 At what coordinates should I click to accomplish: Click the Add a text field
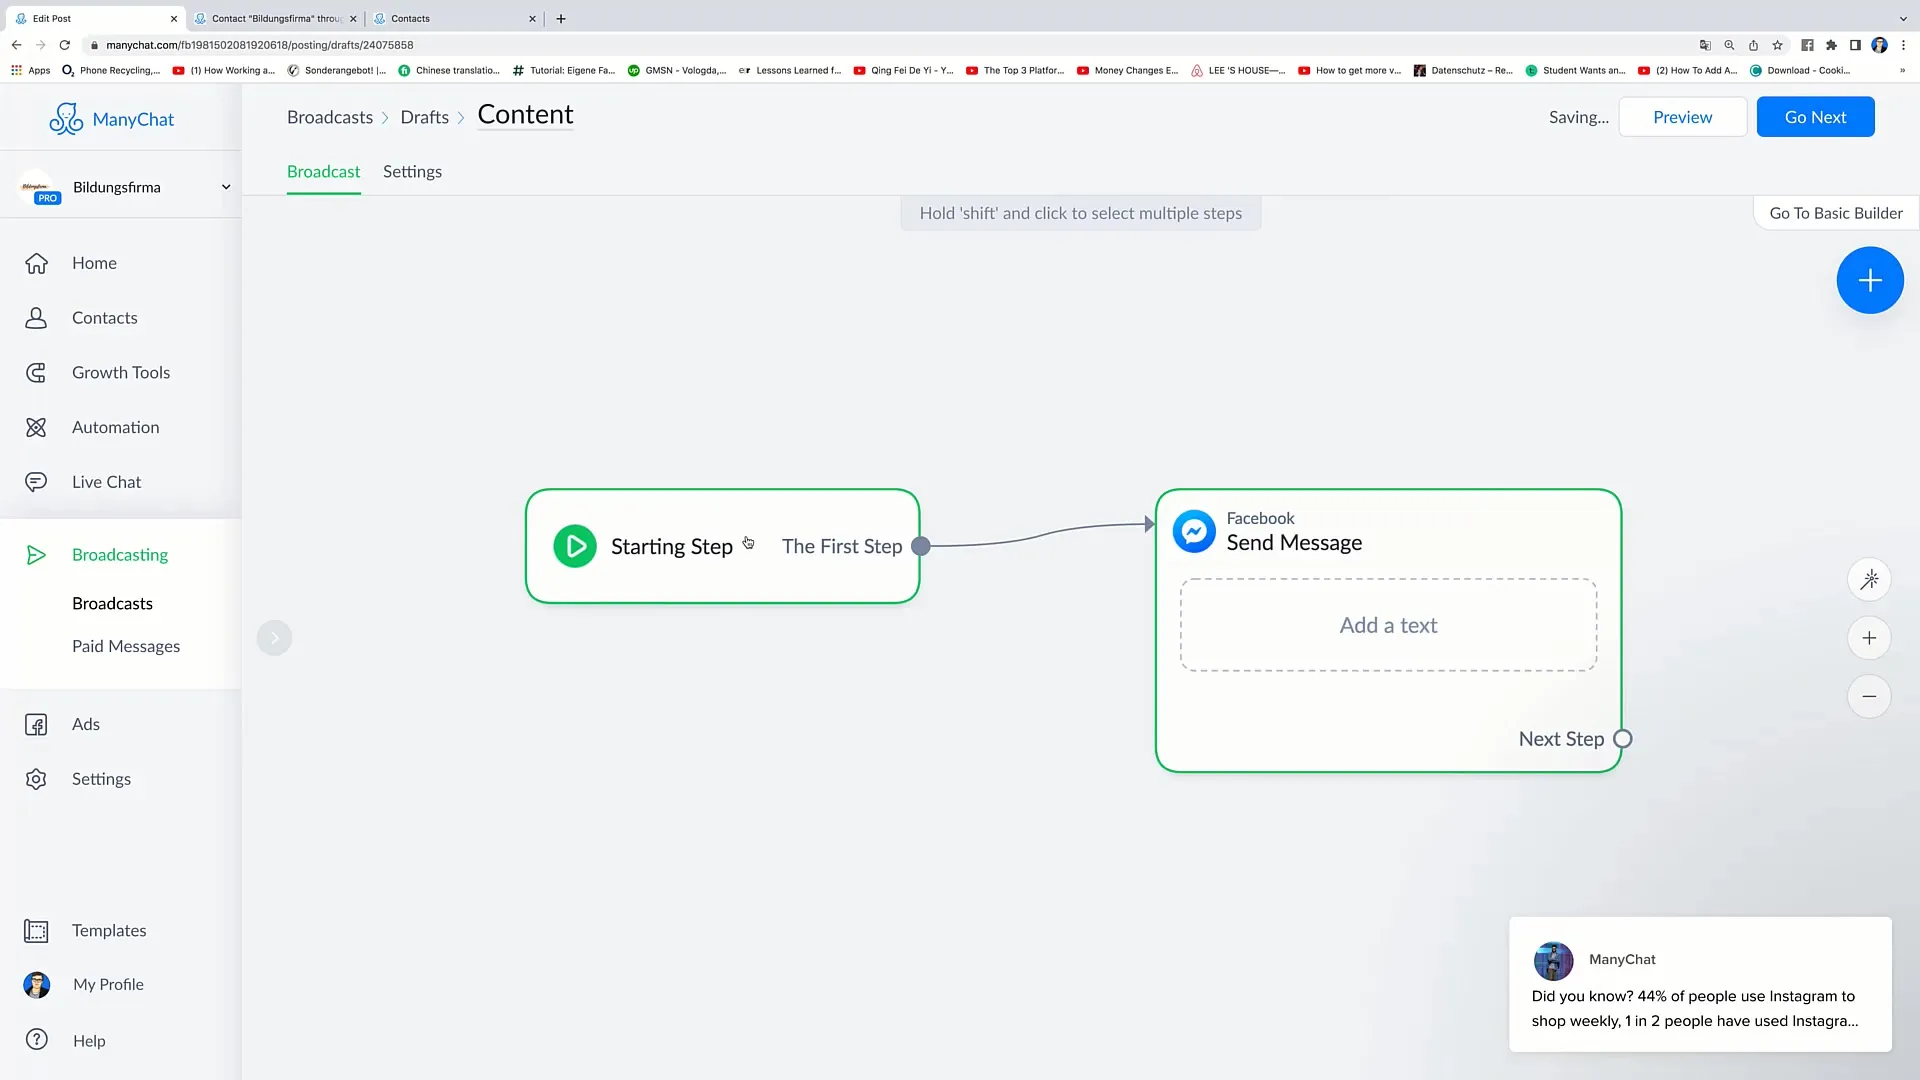pyautogui.click(x=1388, y=625)
